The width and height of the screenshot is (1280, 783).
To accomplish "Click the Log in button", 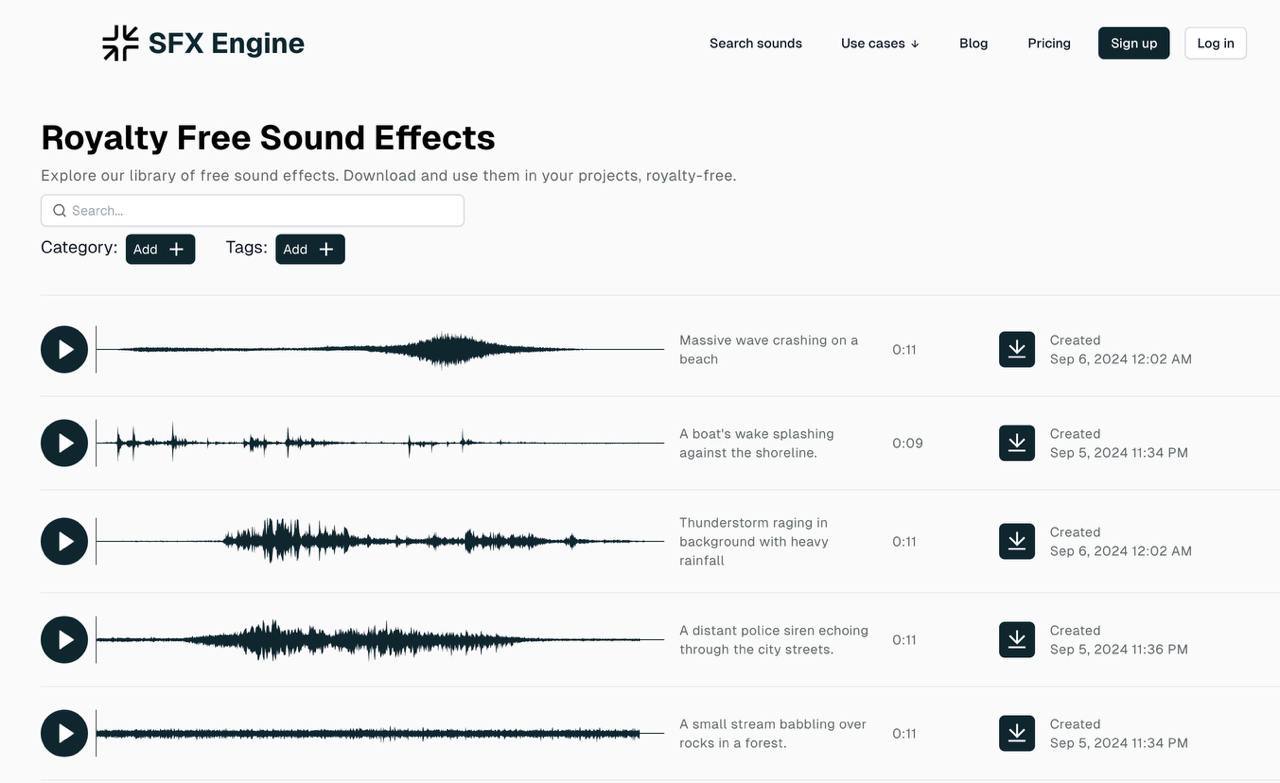I will pyautogui.click(x=1215, y=43).
